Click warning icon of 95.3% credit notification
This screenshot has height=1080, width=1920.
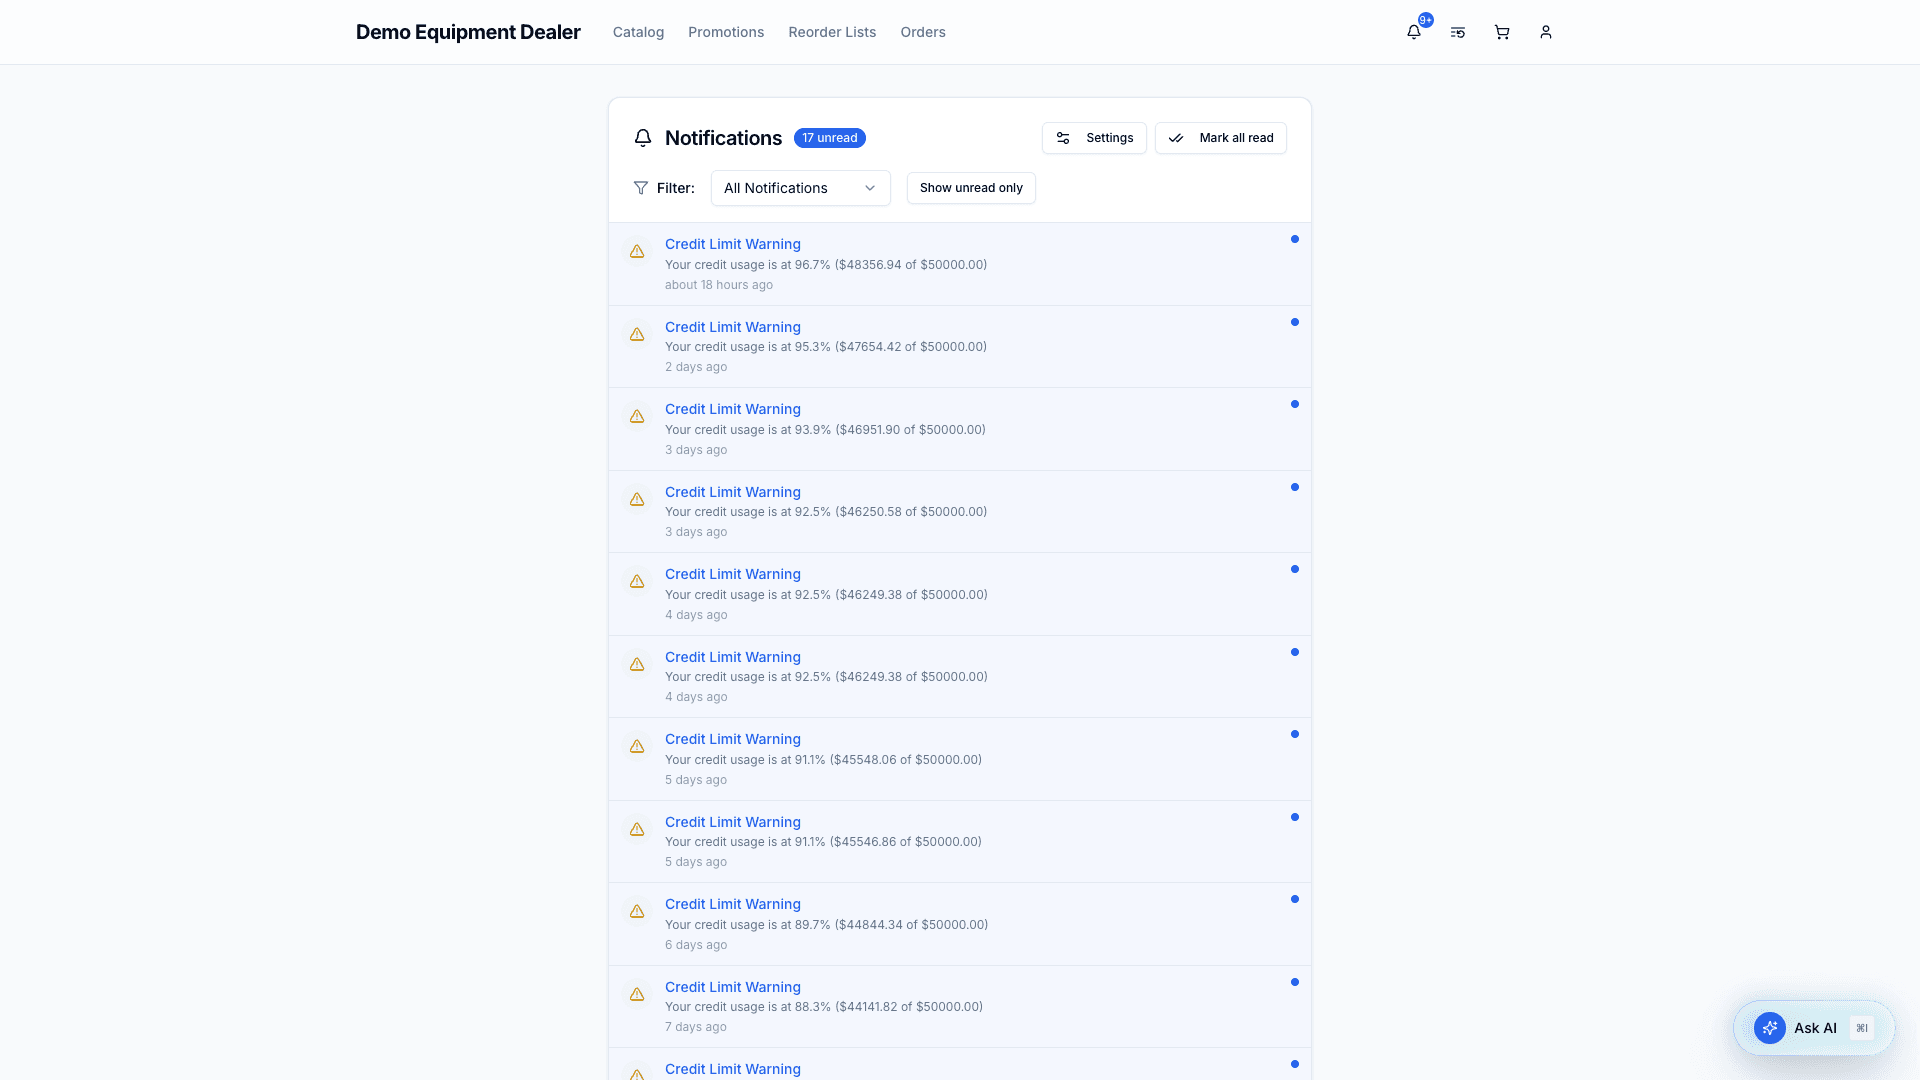pyautogui.click(x=637, y=334)
